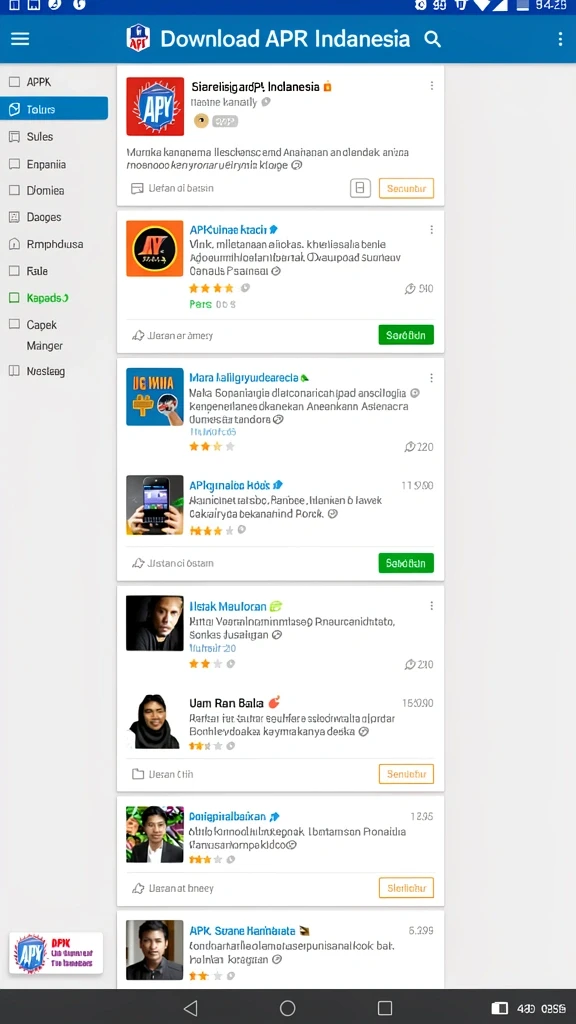This screenshot has height=1024, width=576.
Task: Tap the Android recent apps square
Action: coord(385,1008)
